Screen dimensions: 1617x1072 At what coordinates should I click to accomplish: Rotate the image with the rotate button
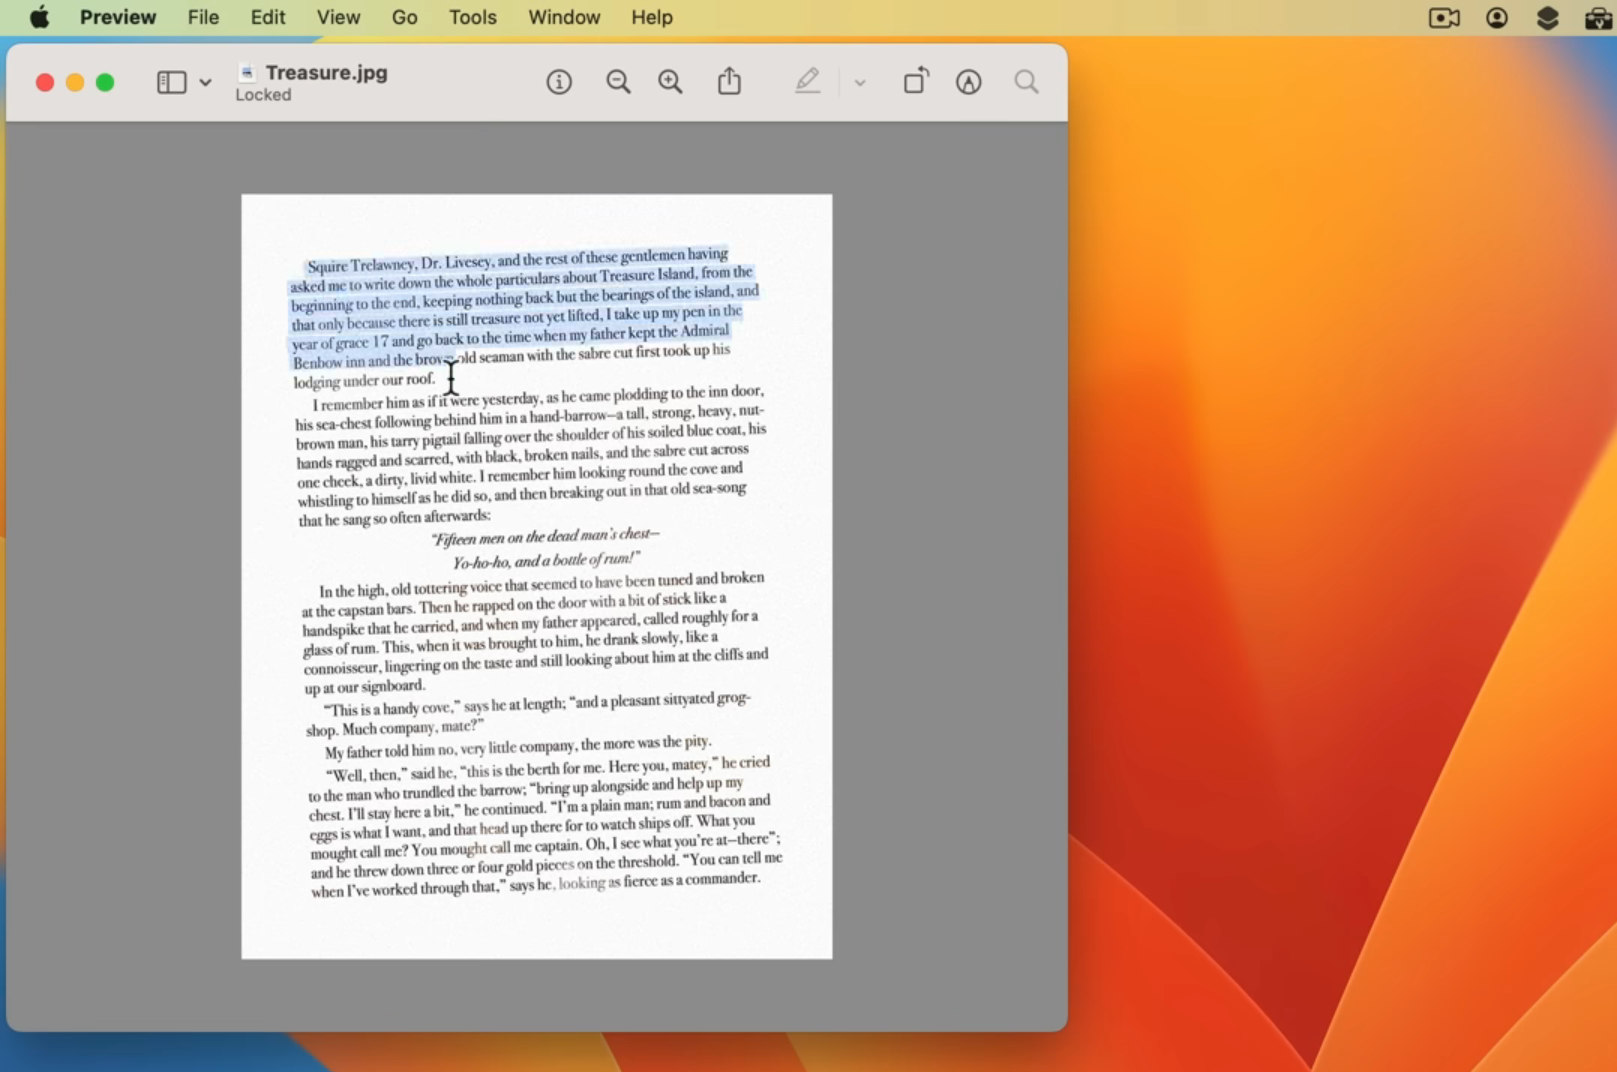(916, 81)
